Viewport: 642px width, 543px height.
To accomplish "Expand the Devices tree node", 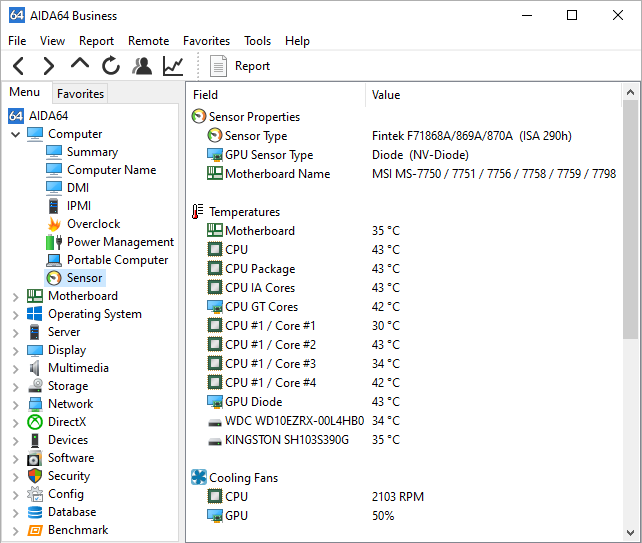I will 16,441.
